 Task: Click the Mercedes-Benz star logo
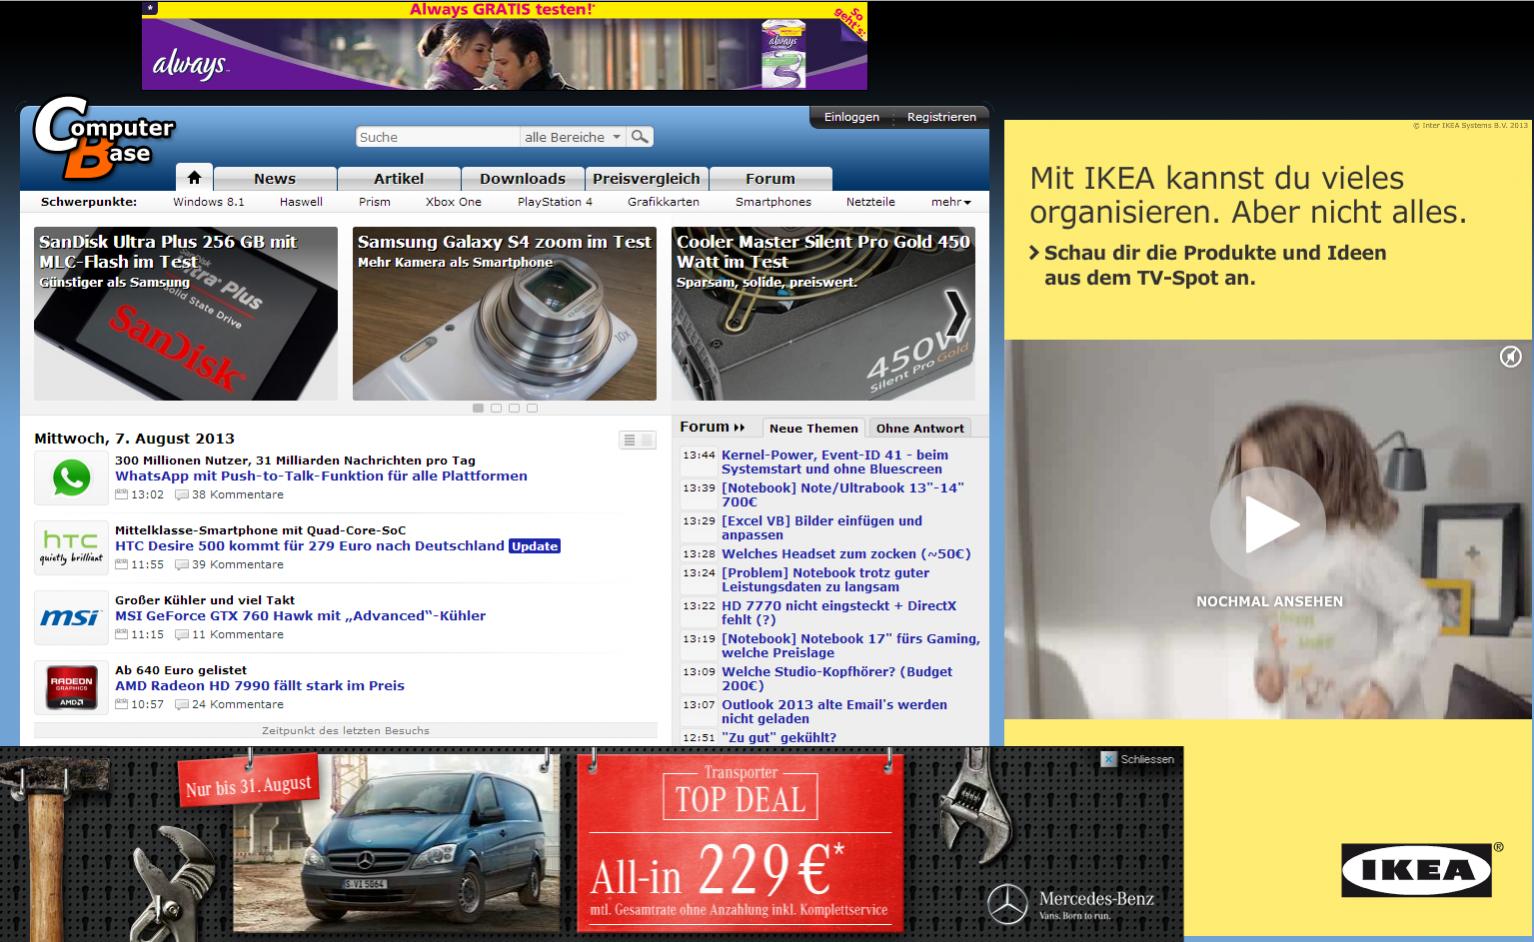tap(1007, 903)
